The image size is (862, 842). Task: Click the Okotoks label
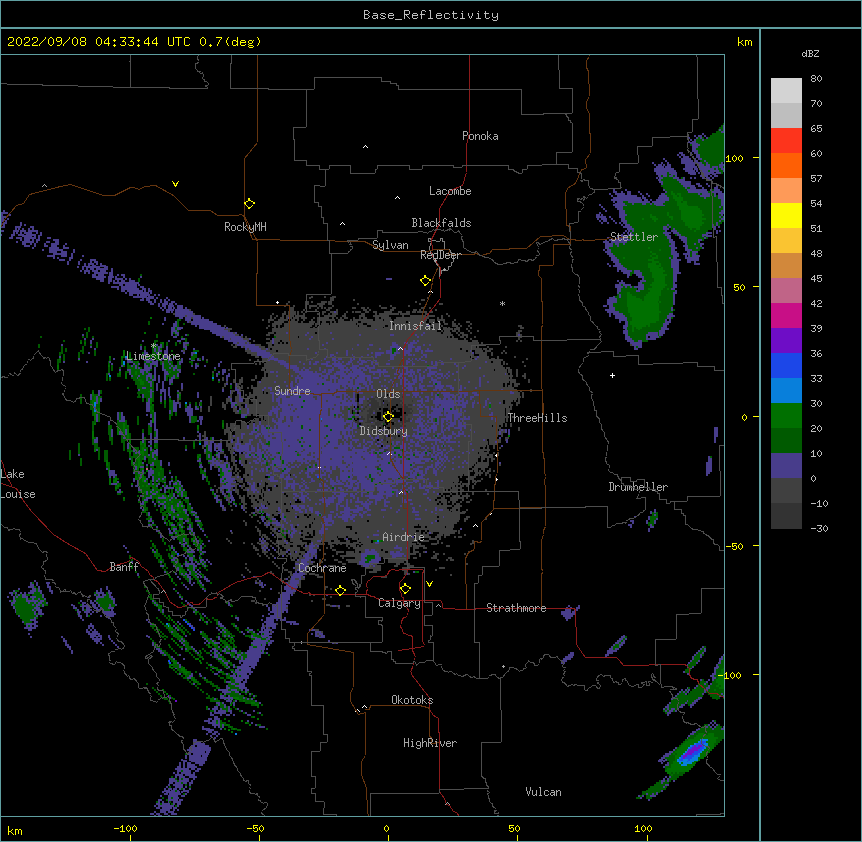[x=412, y=700]
